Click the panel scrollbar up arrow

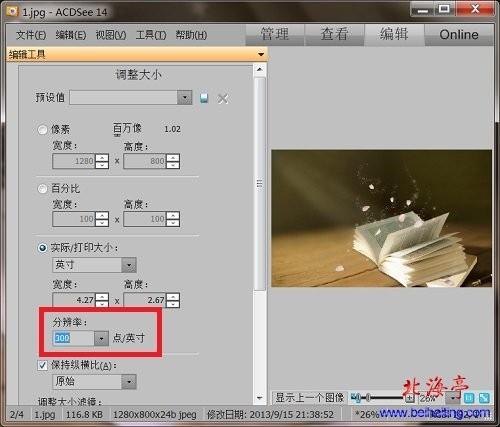click(x=260, y=70)
